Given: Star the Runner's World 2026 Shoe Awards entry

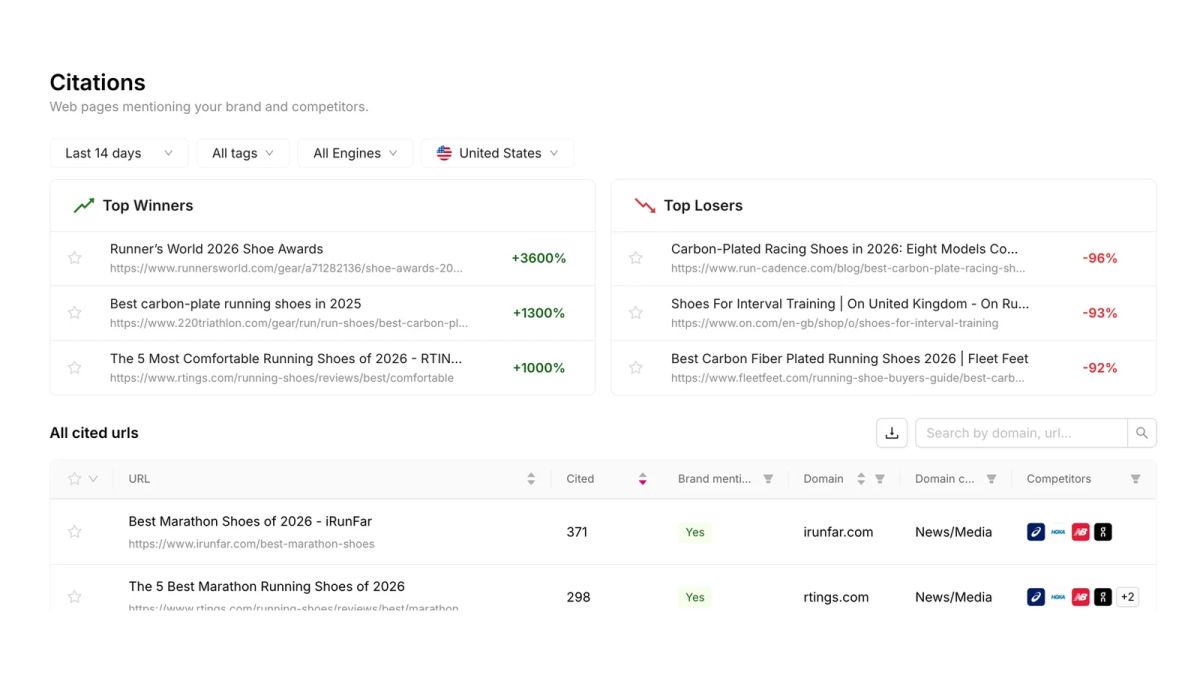Looking at the screenshot, I should tap(74, 258).
